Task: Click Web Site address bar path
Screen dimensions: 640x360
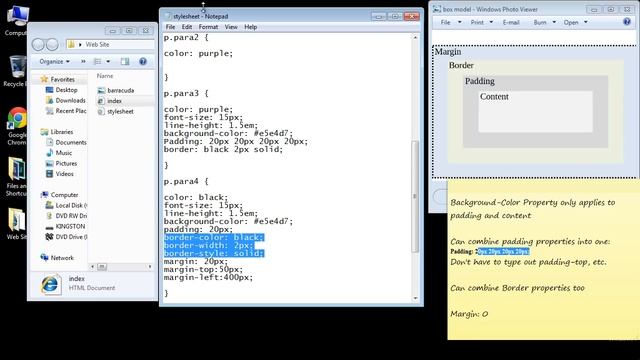Action: coord(97,44)
